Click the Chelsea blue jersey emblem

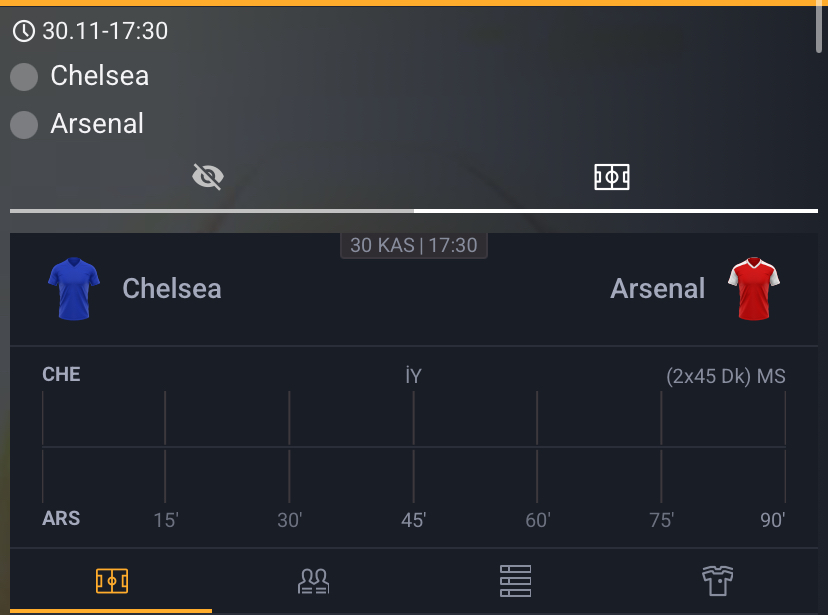pos(73,289)
